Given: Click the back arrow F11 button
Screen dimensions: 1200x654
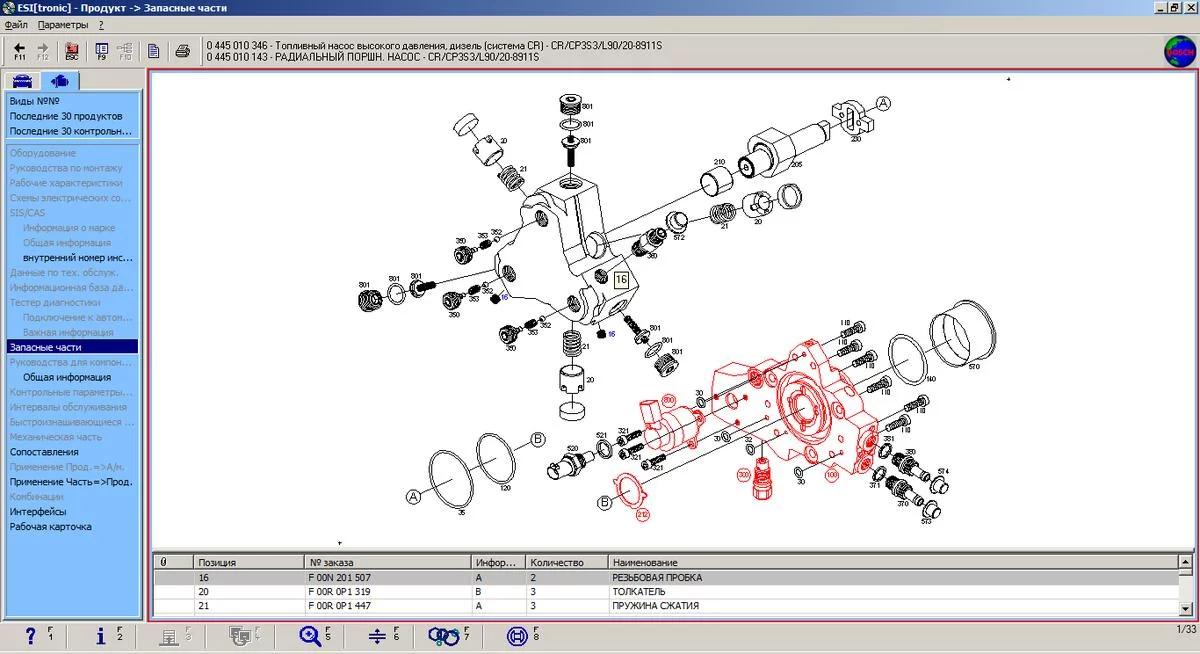Looking at the screenshot, I should coord(19,51).
